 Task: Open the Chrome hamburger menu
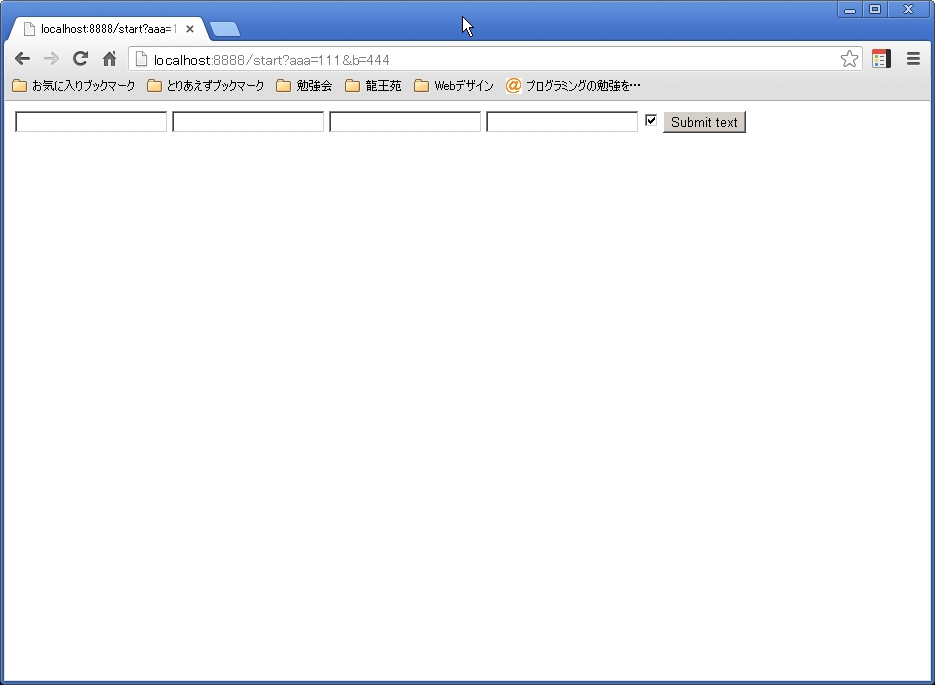[x=913, y=58]
